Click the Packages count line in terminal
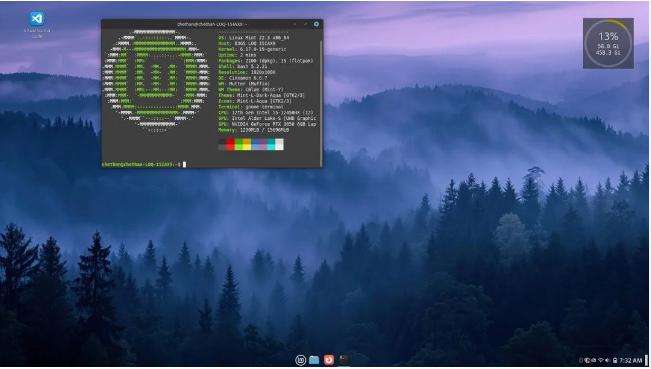 click(266, 61)
